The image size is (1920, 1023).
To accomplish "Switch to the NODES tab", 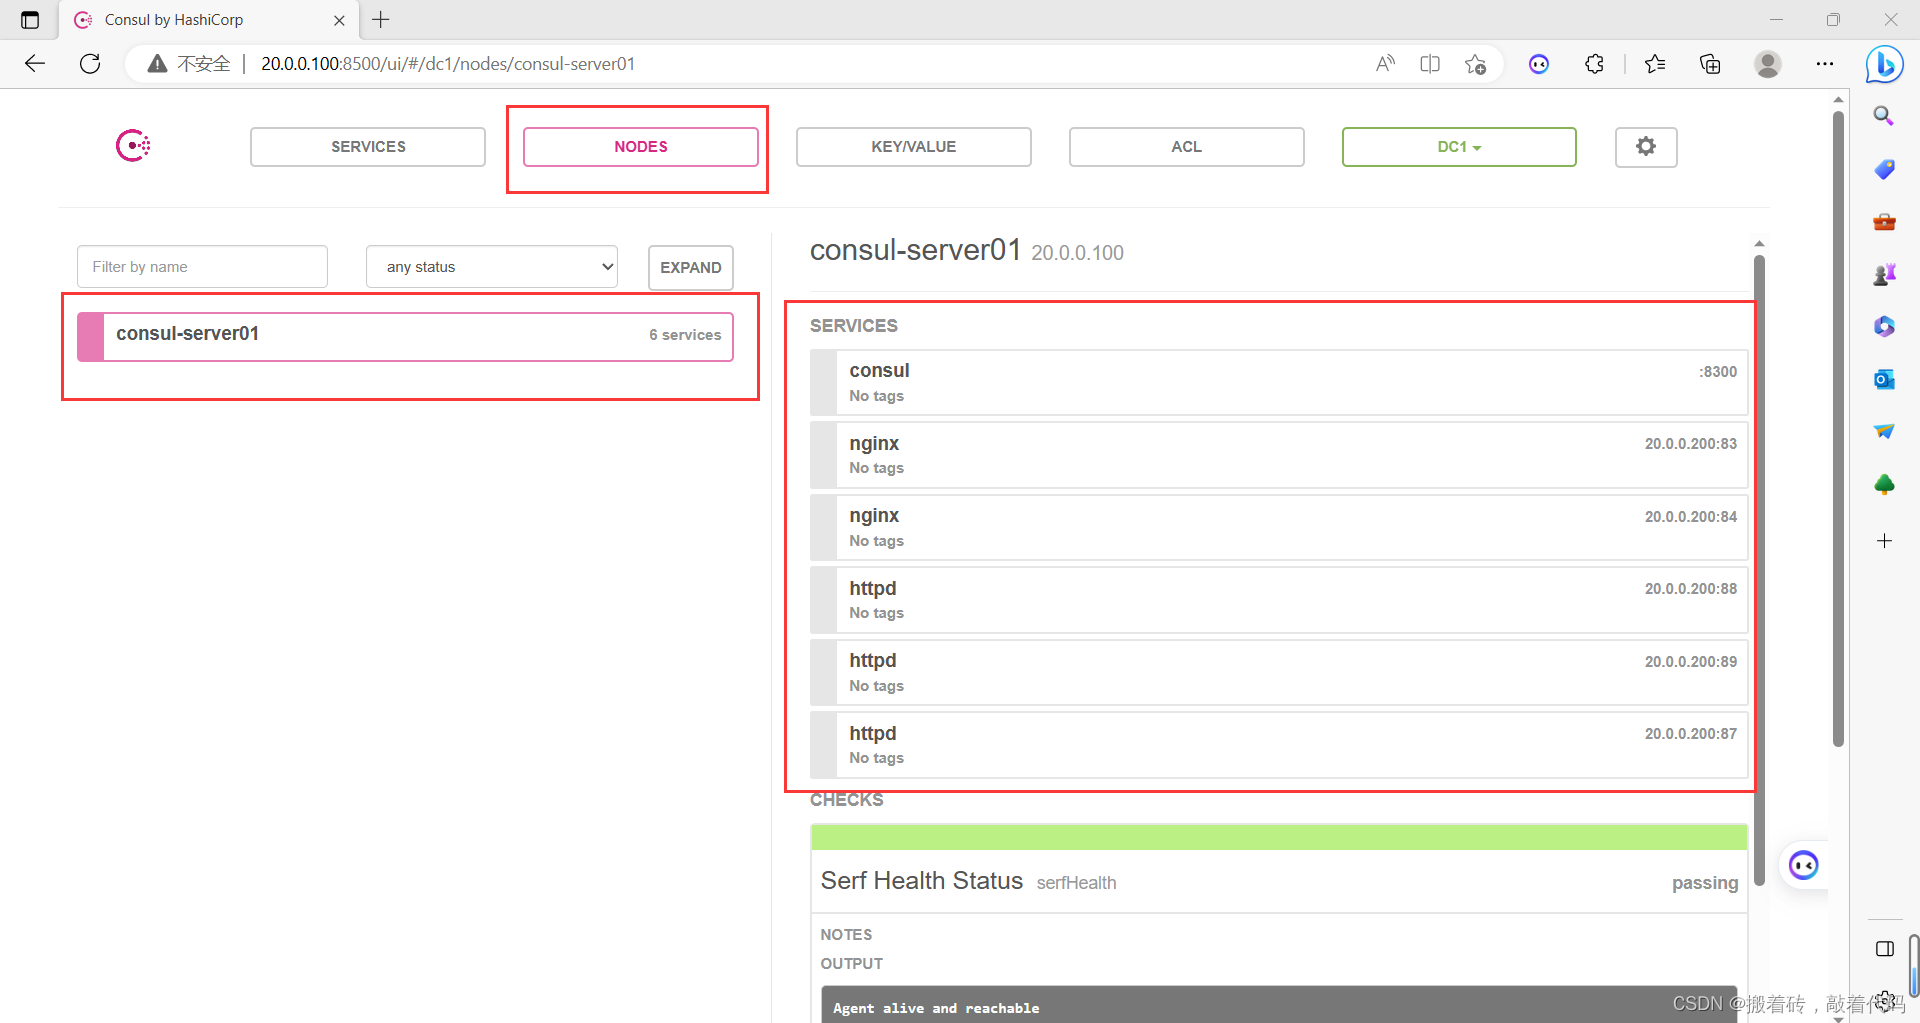I will tap(641, 147).
